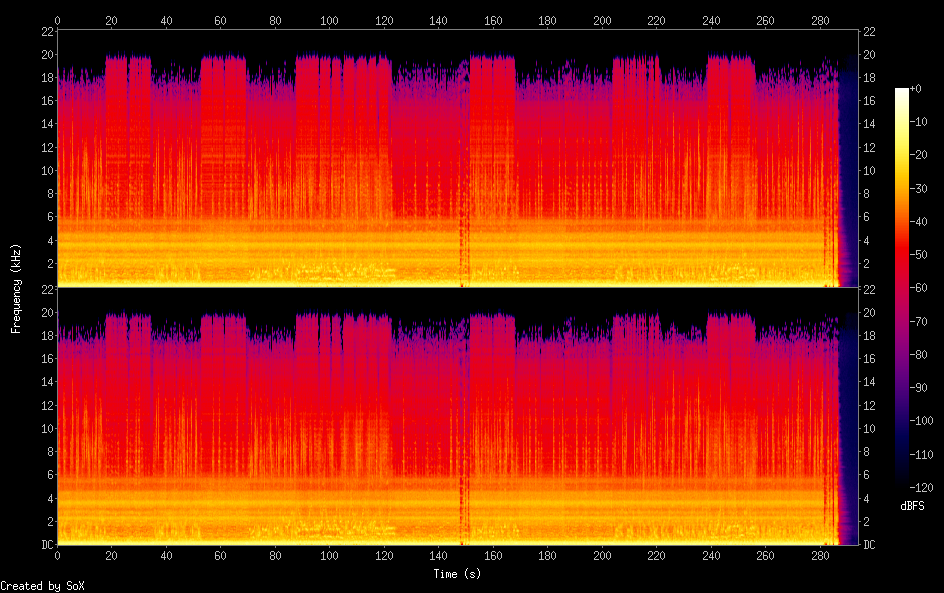Click the "-30" label on the dBFS scale
Screen dimensions: 944x593
click(x=924, y=191)
